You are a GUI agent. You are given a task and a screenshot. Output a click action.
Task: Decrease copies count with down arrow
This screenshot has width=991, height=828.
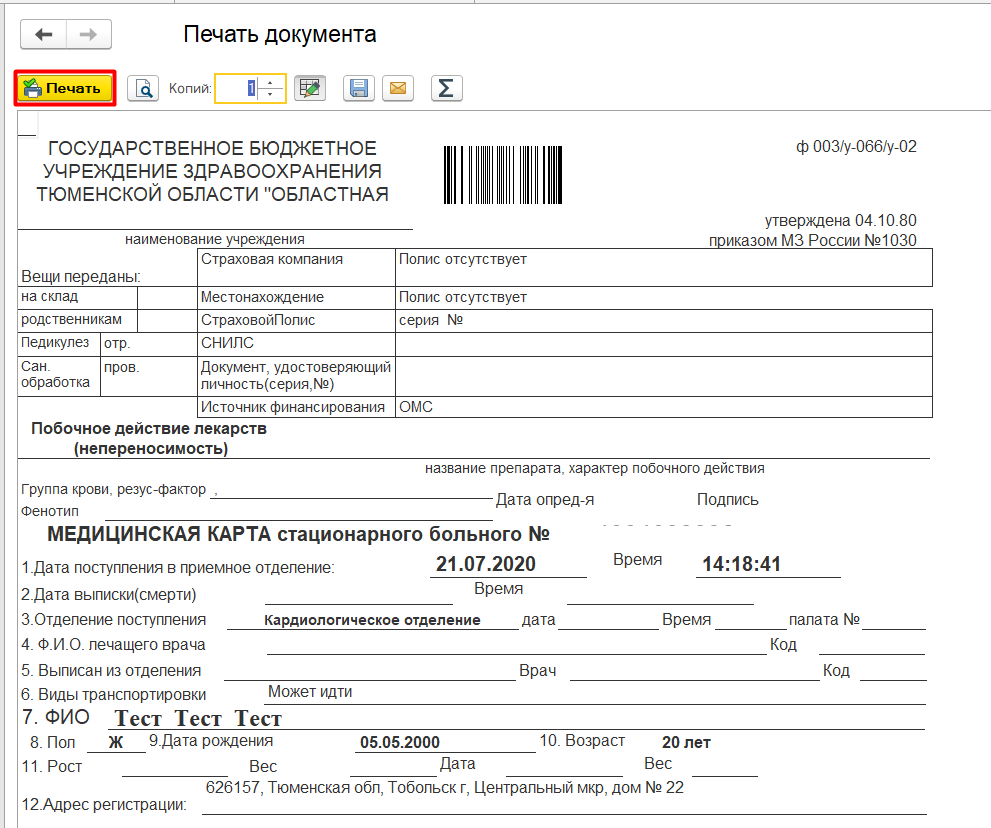pyautogui.click(x=271, y=94)
